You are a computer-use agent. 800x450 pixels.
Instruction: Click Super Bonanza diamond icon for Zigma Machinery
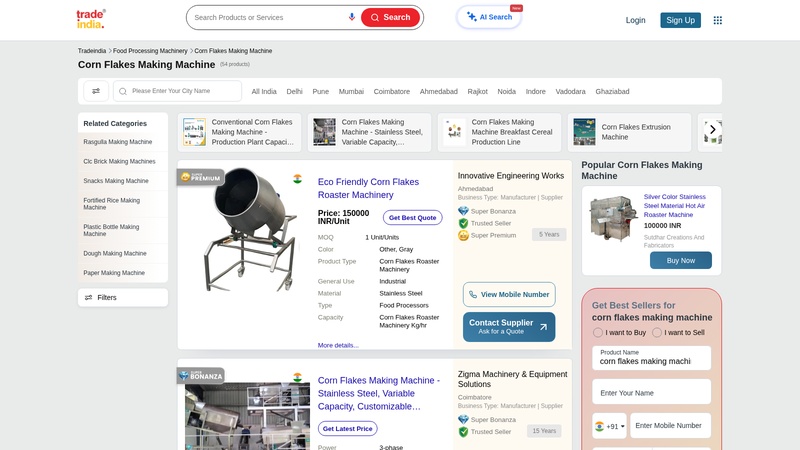pyautogui.click(x=463, y=420)
